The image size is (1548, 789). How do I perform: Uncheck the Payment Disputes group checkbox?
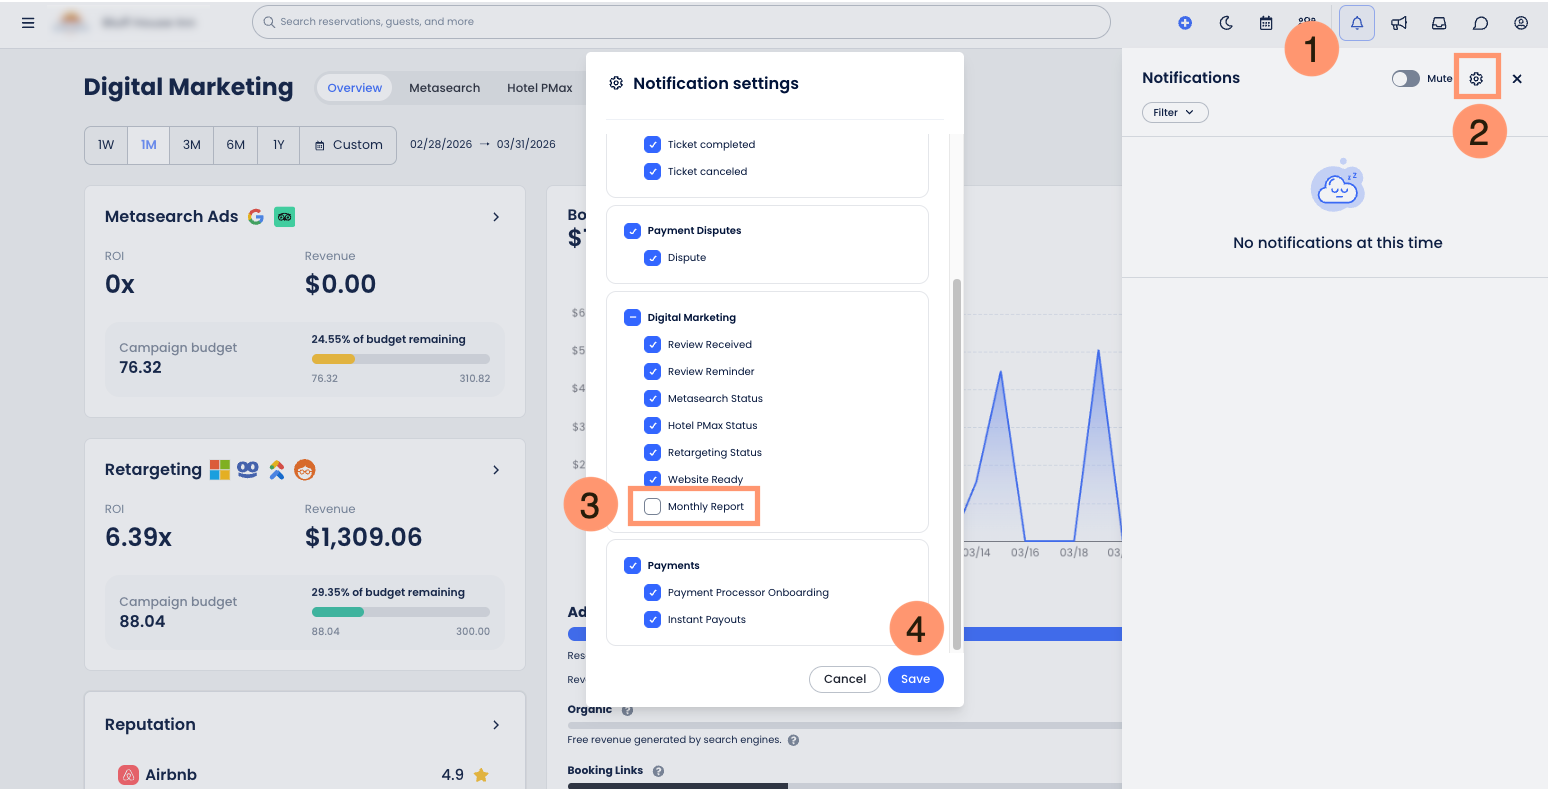(632, 231)
